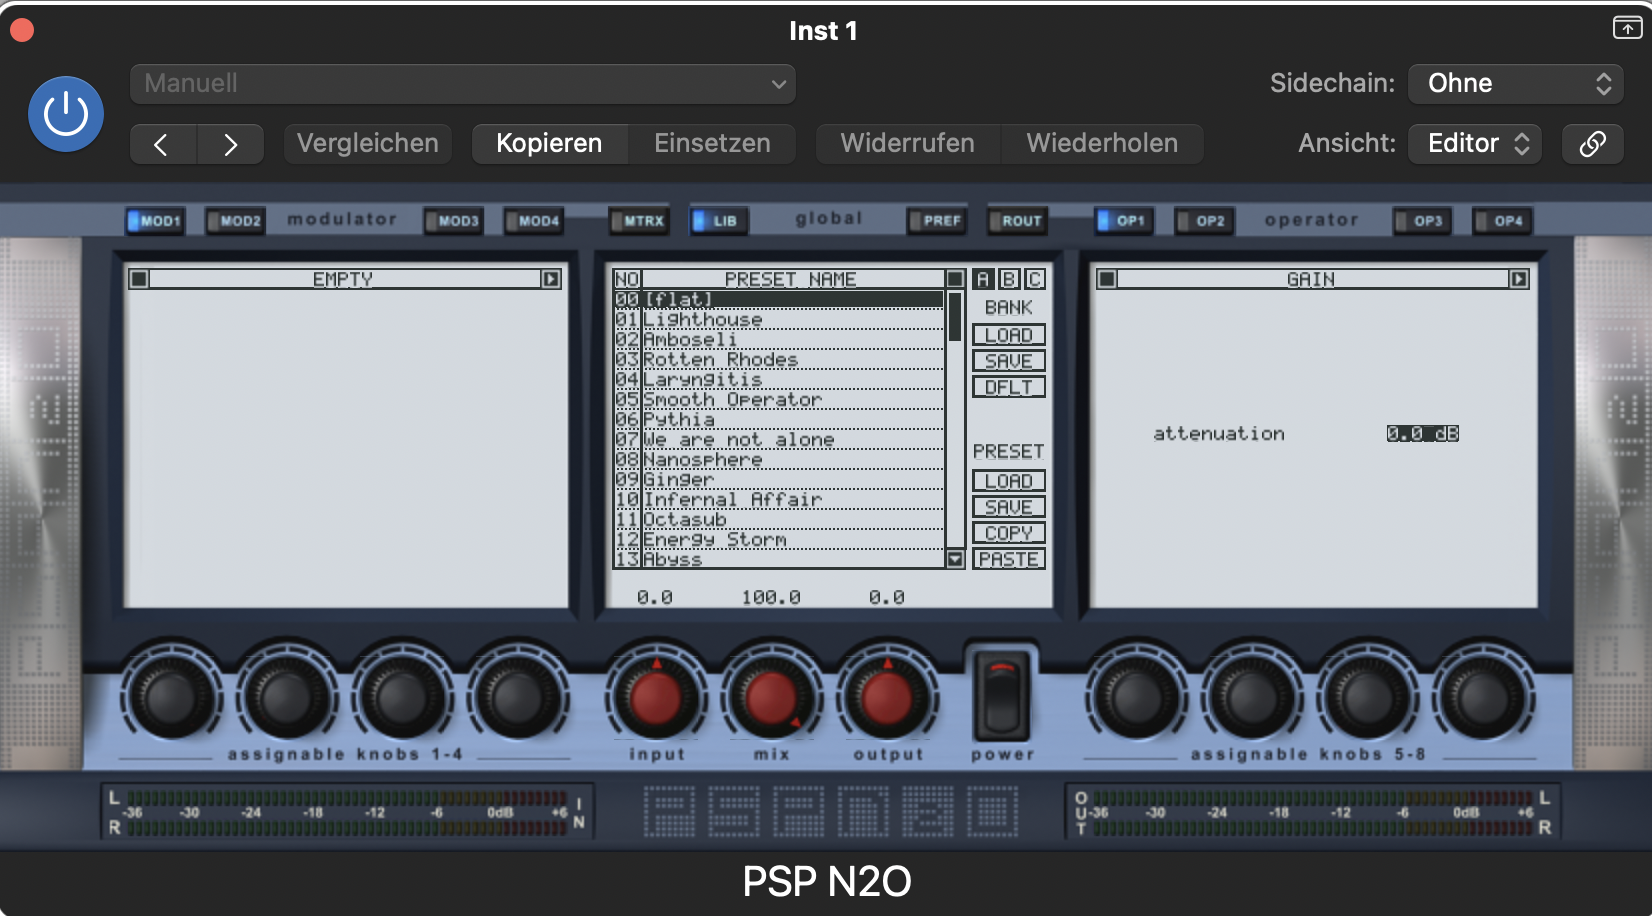Screen dimensions: 1652x916
Task: Click second assignable knob of 1-4
Action: click(286, 697)
